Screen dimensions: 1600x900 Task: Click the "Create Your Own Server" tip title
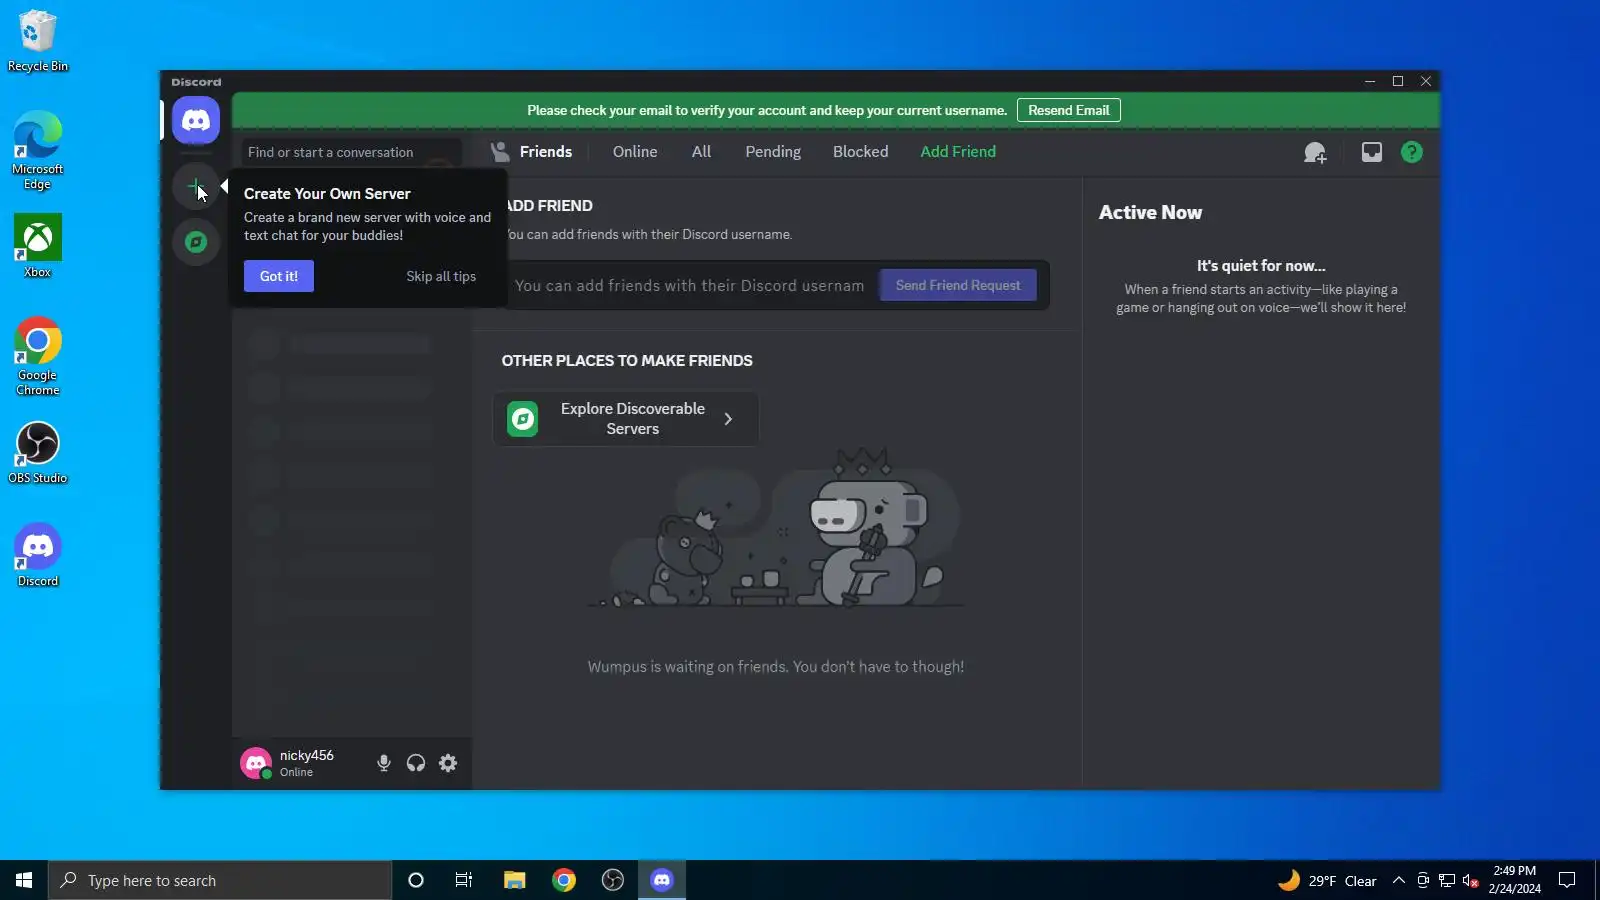(x=327, y=194)
